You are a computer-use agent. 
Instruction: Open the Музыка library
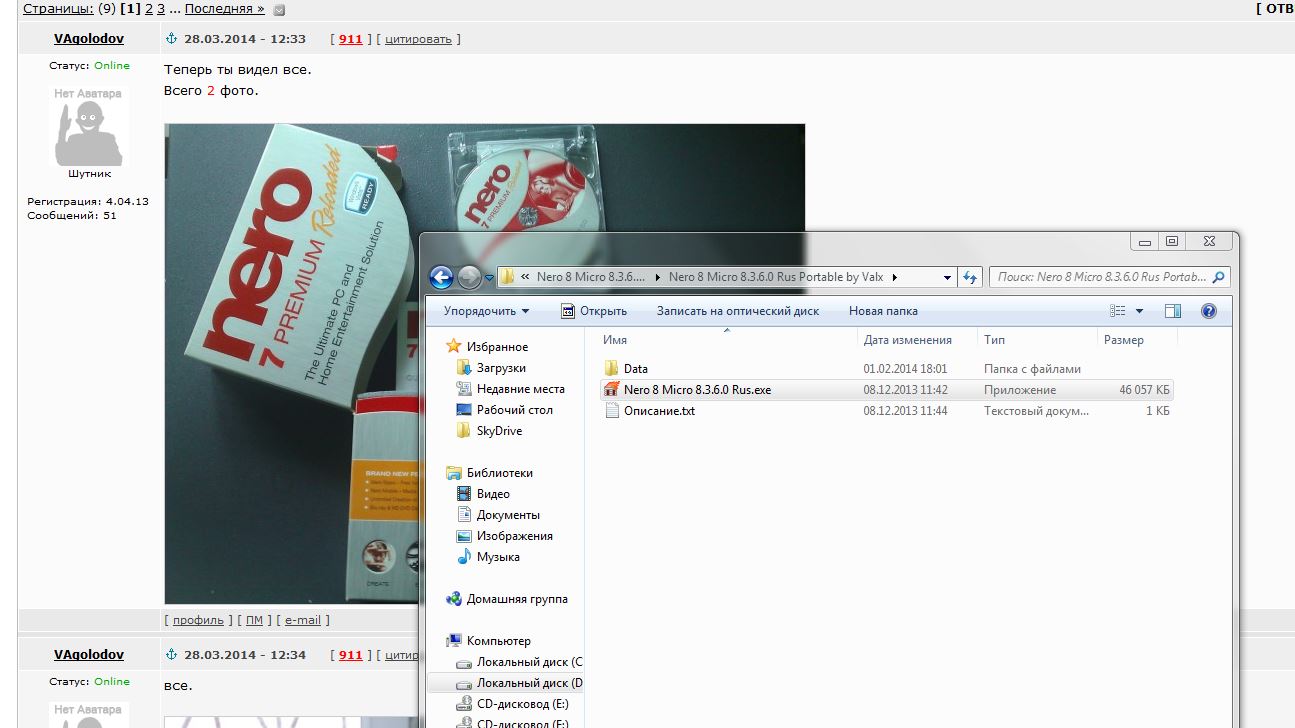[488, 557]
